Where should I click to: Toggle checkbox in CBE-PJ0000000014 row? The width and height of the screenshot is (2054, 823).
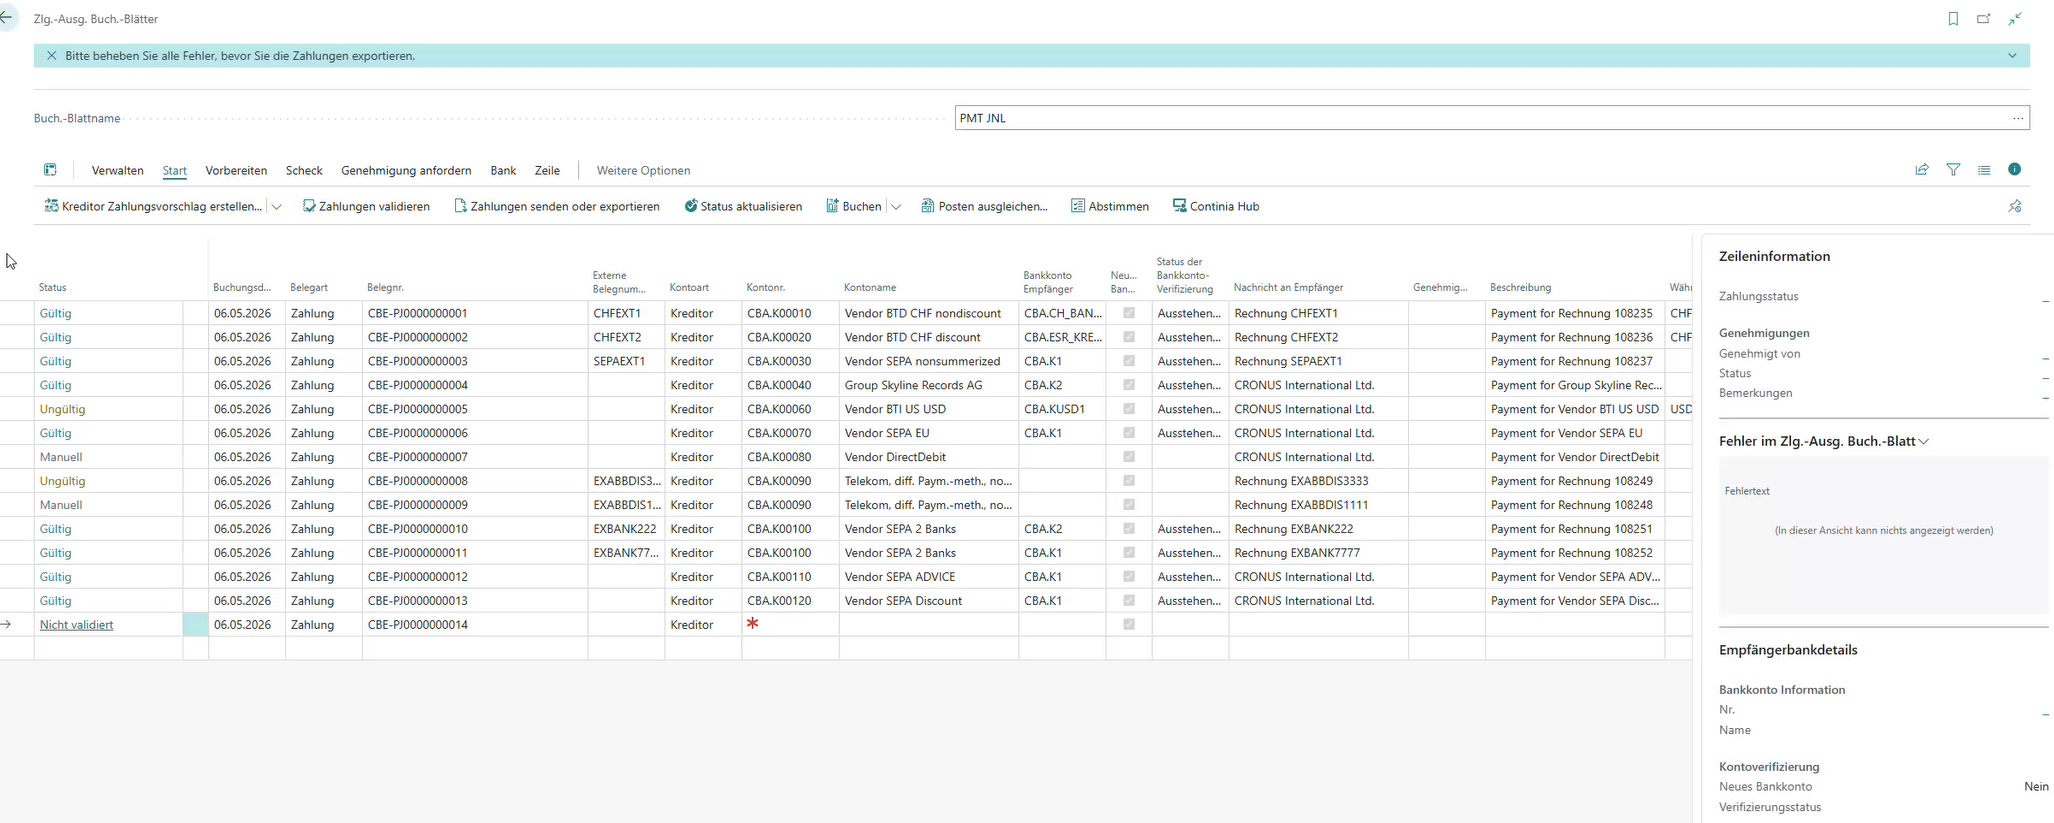[1129, 624]
